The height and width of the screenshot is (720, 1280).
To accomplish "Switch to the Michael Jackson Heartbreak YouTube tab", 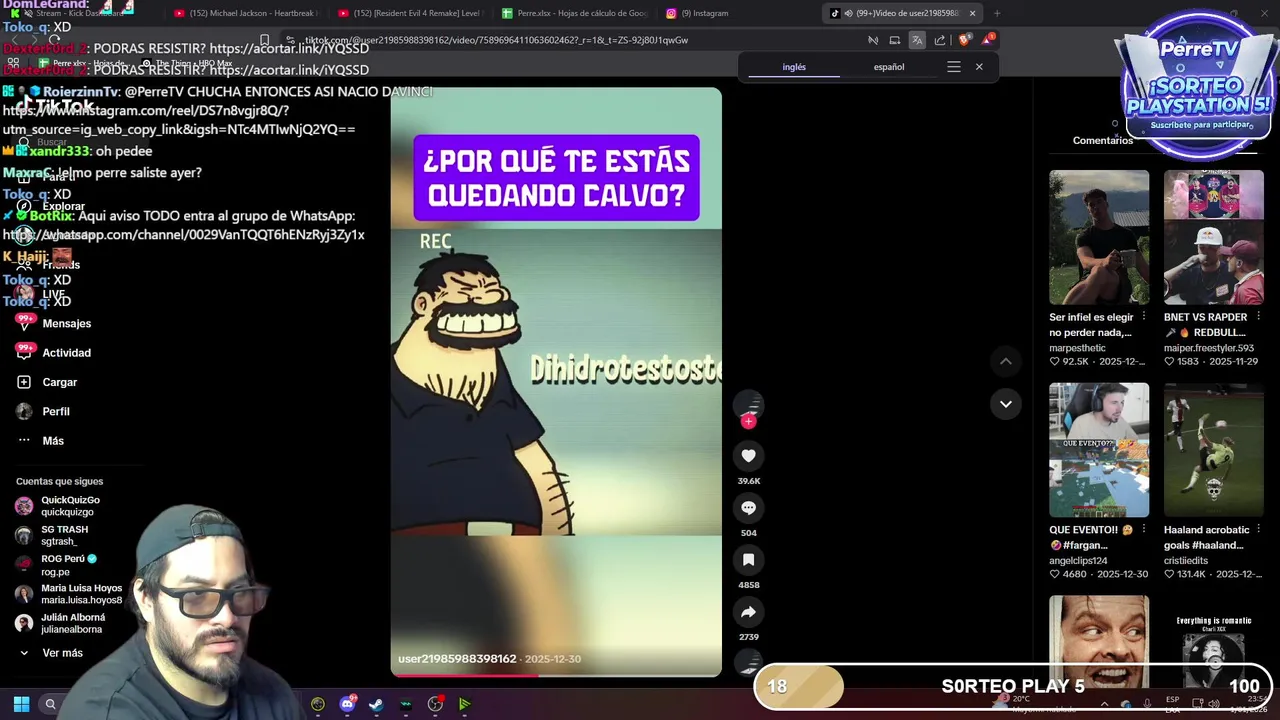I will pos(245,13).
